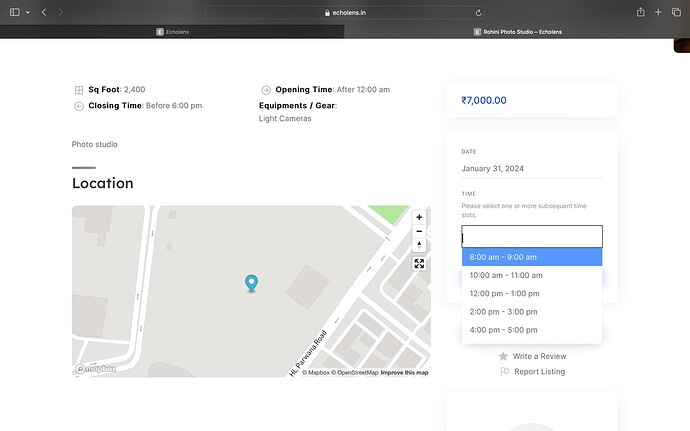
Task: Click the Light Cameras equipment text
Action: tap(285, 118)
